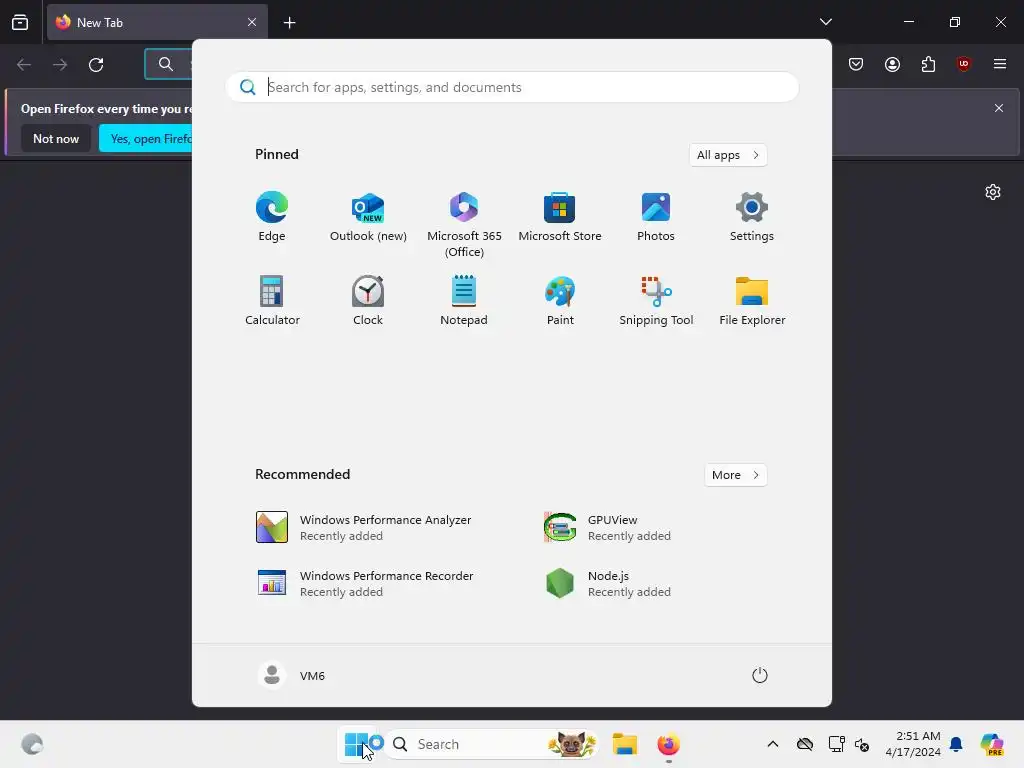Open the Firefox hamburger application menu

[x=999, y=64]
